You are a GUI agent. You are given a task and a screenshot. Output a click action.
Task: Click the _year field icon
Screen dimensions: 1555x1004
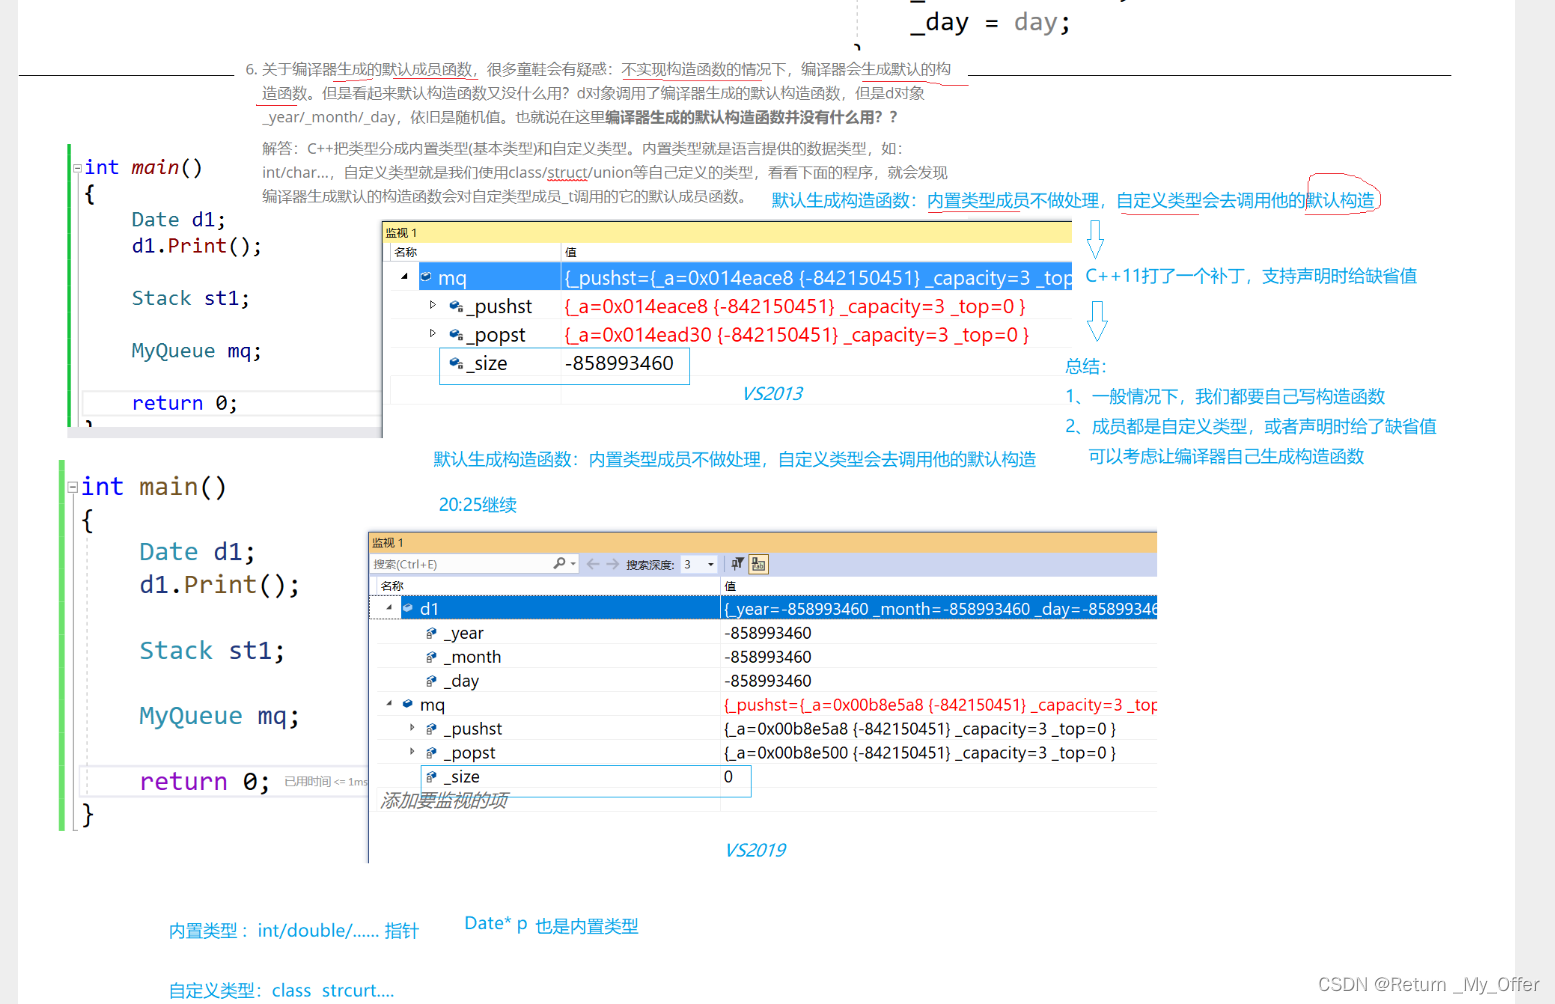click(x=431, y=633)
